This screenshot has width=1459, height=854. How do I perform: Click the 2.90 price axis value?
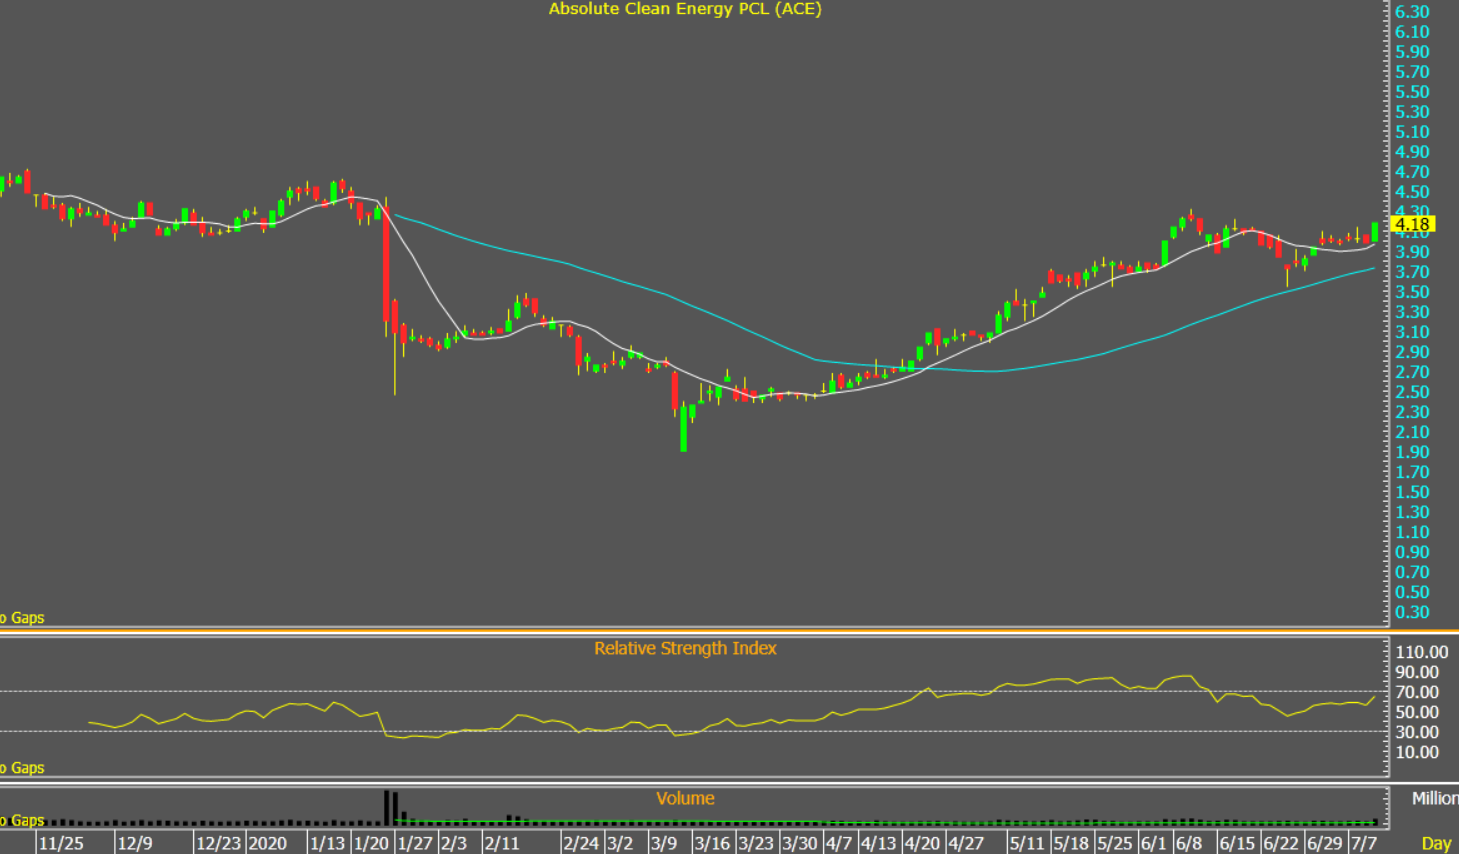click(1412, 352)
